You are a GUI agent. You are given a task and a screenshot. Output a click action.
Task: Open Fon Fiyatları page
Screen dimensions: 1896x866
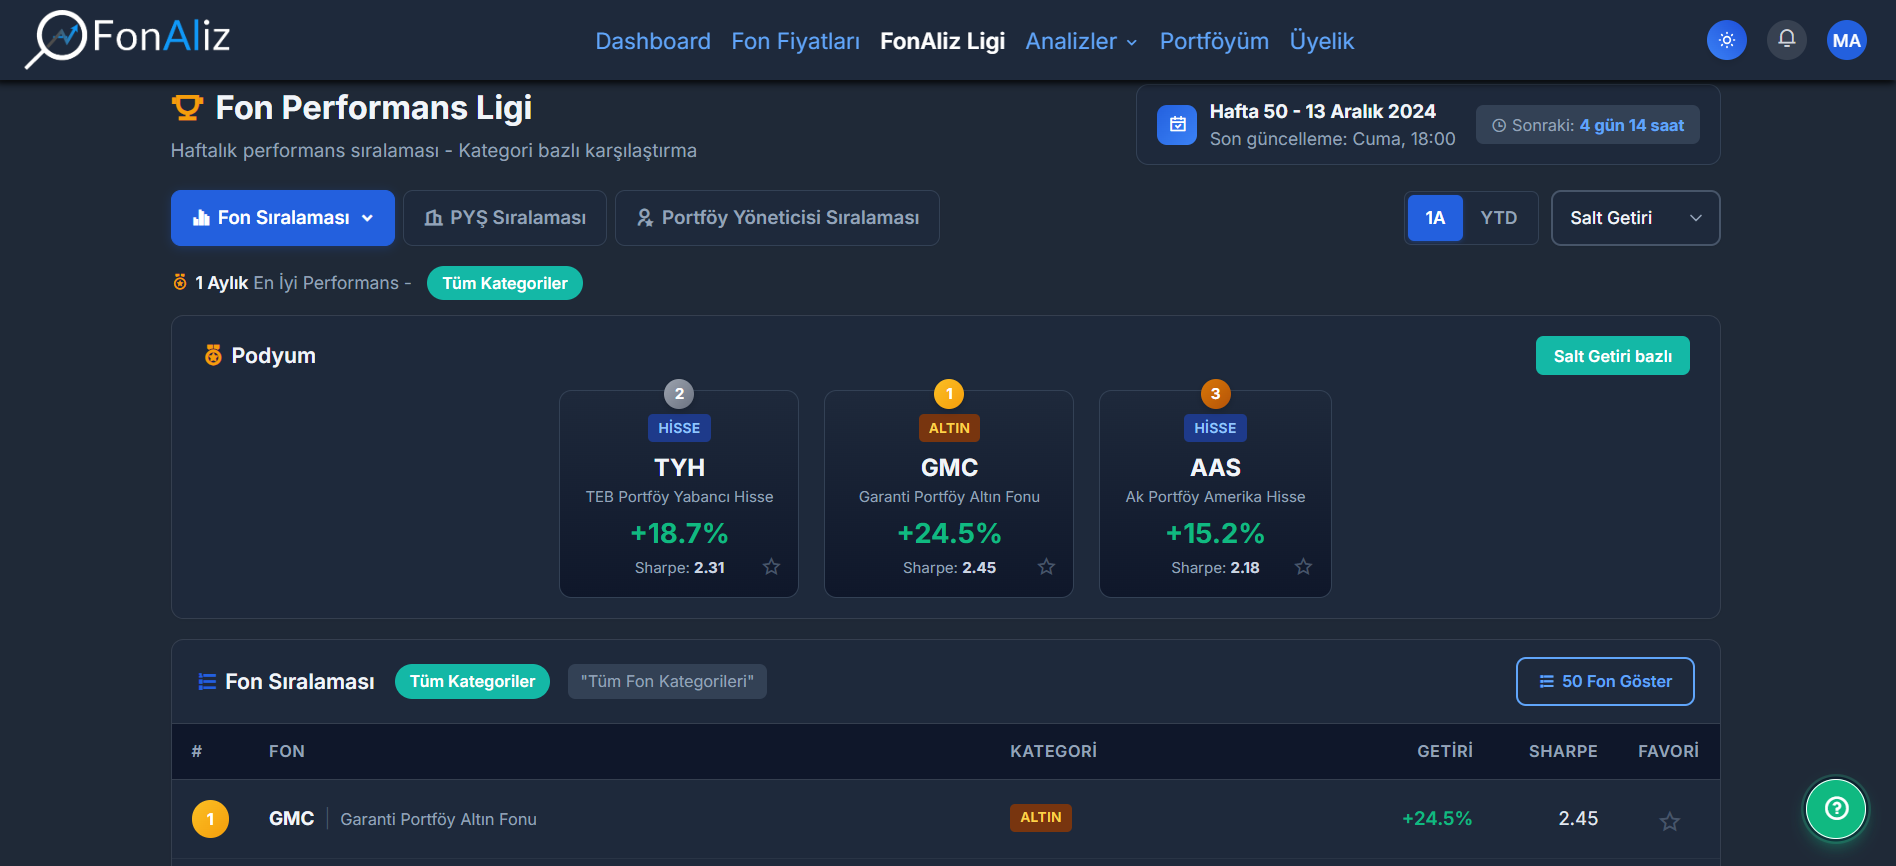click(x=795, y=41)
